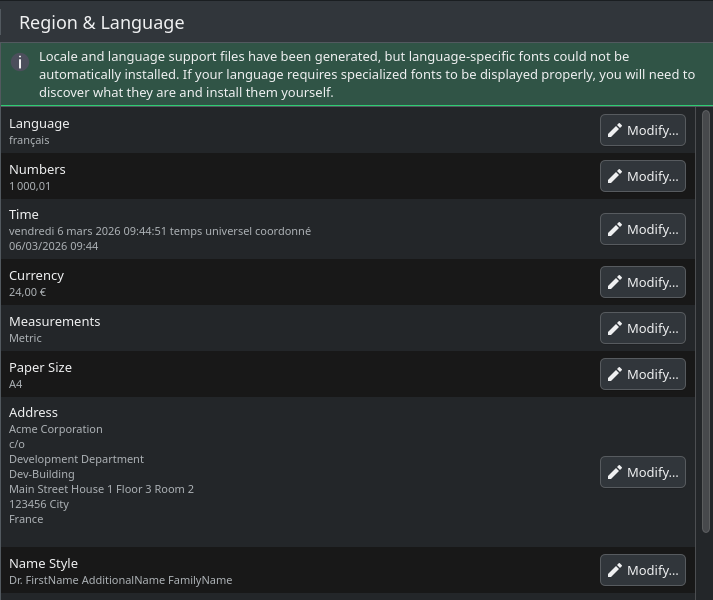Hit the pencil icon for Measurements
The image size is (713, 600).
[x=615, y=328]
